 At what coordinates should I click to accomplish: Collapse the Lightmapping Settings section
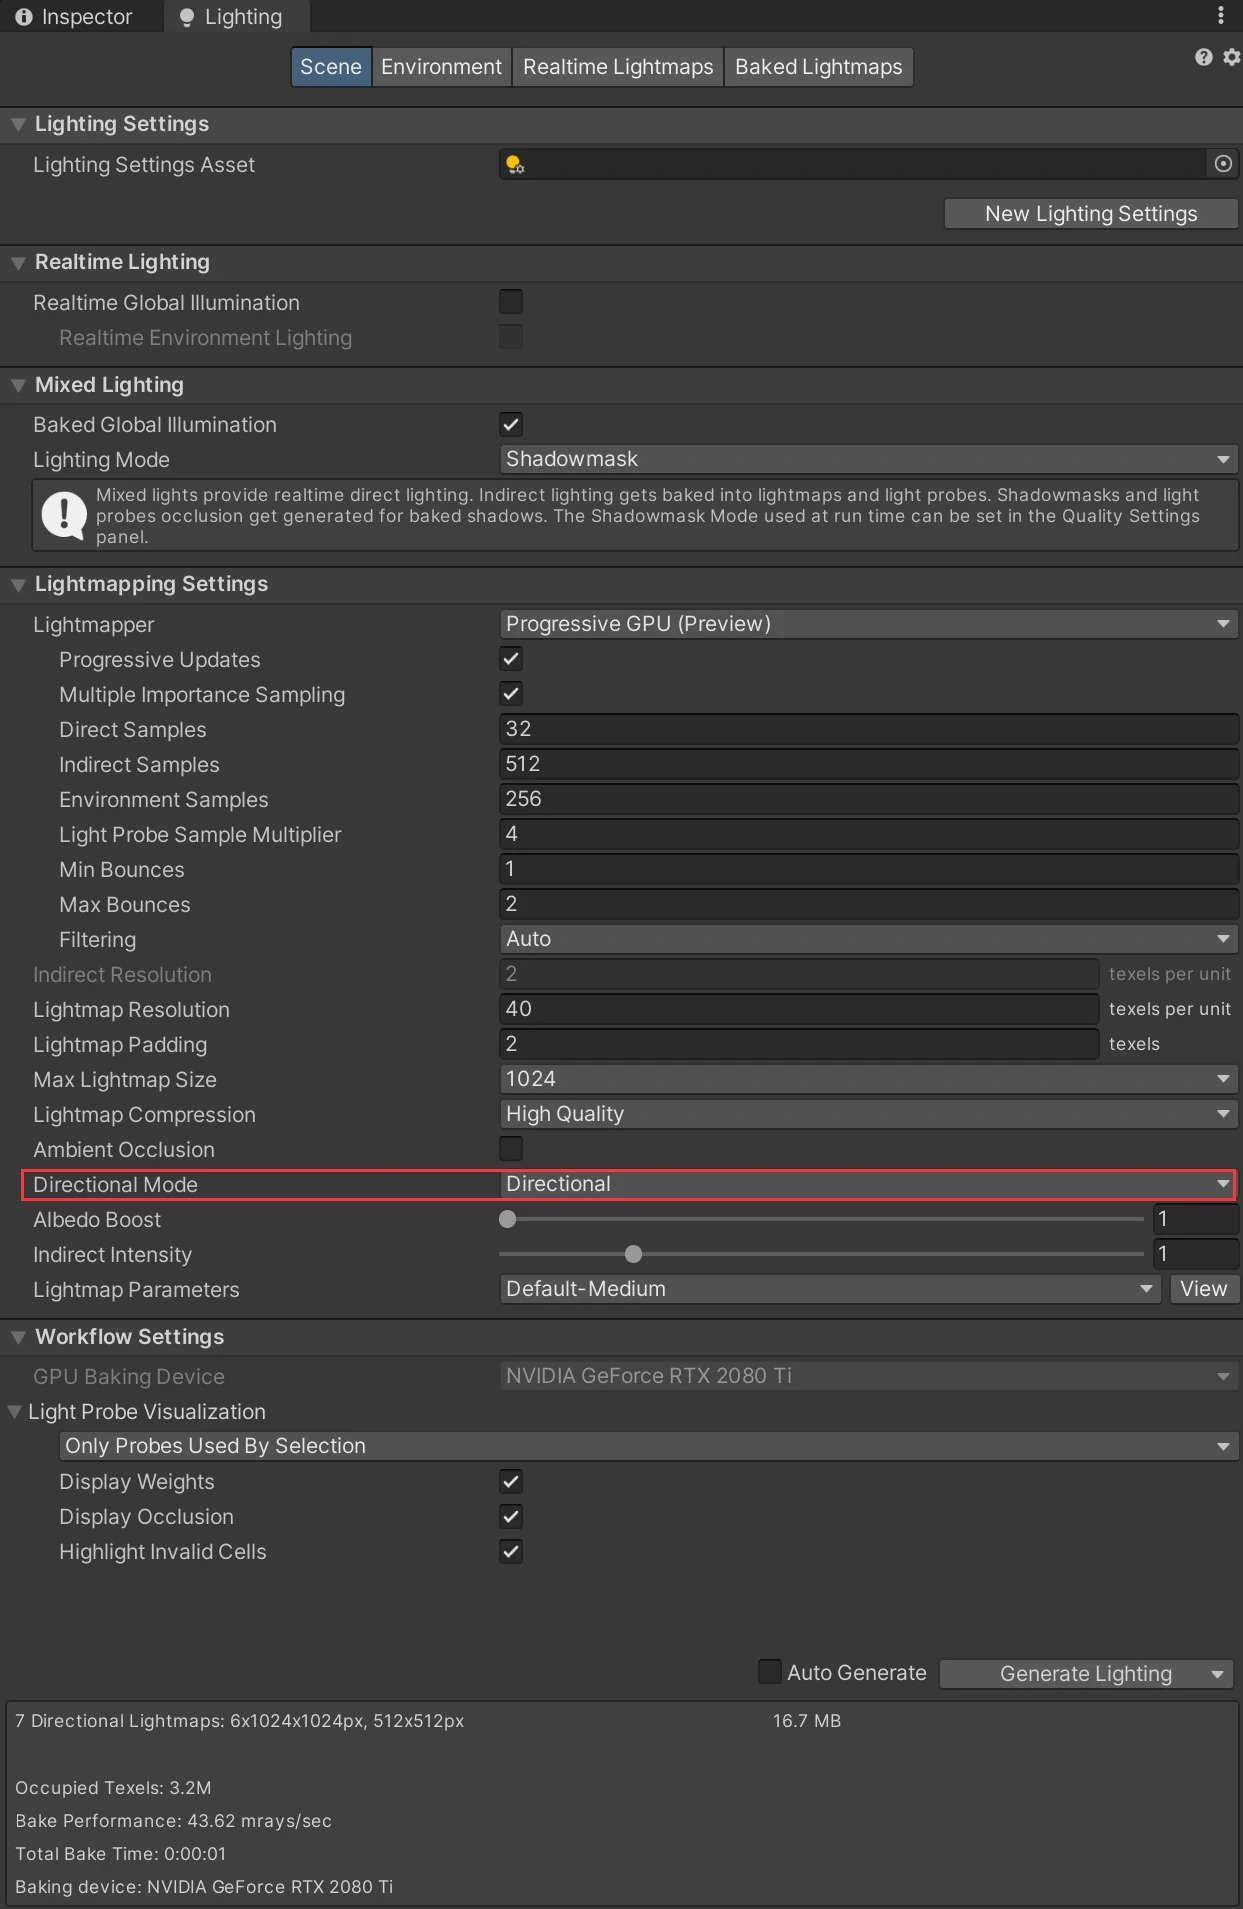point(18,585)
